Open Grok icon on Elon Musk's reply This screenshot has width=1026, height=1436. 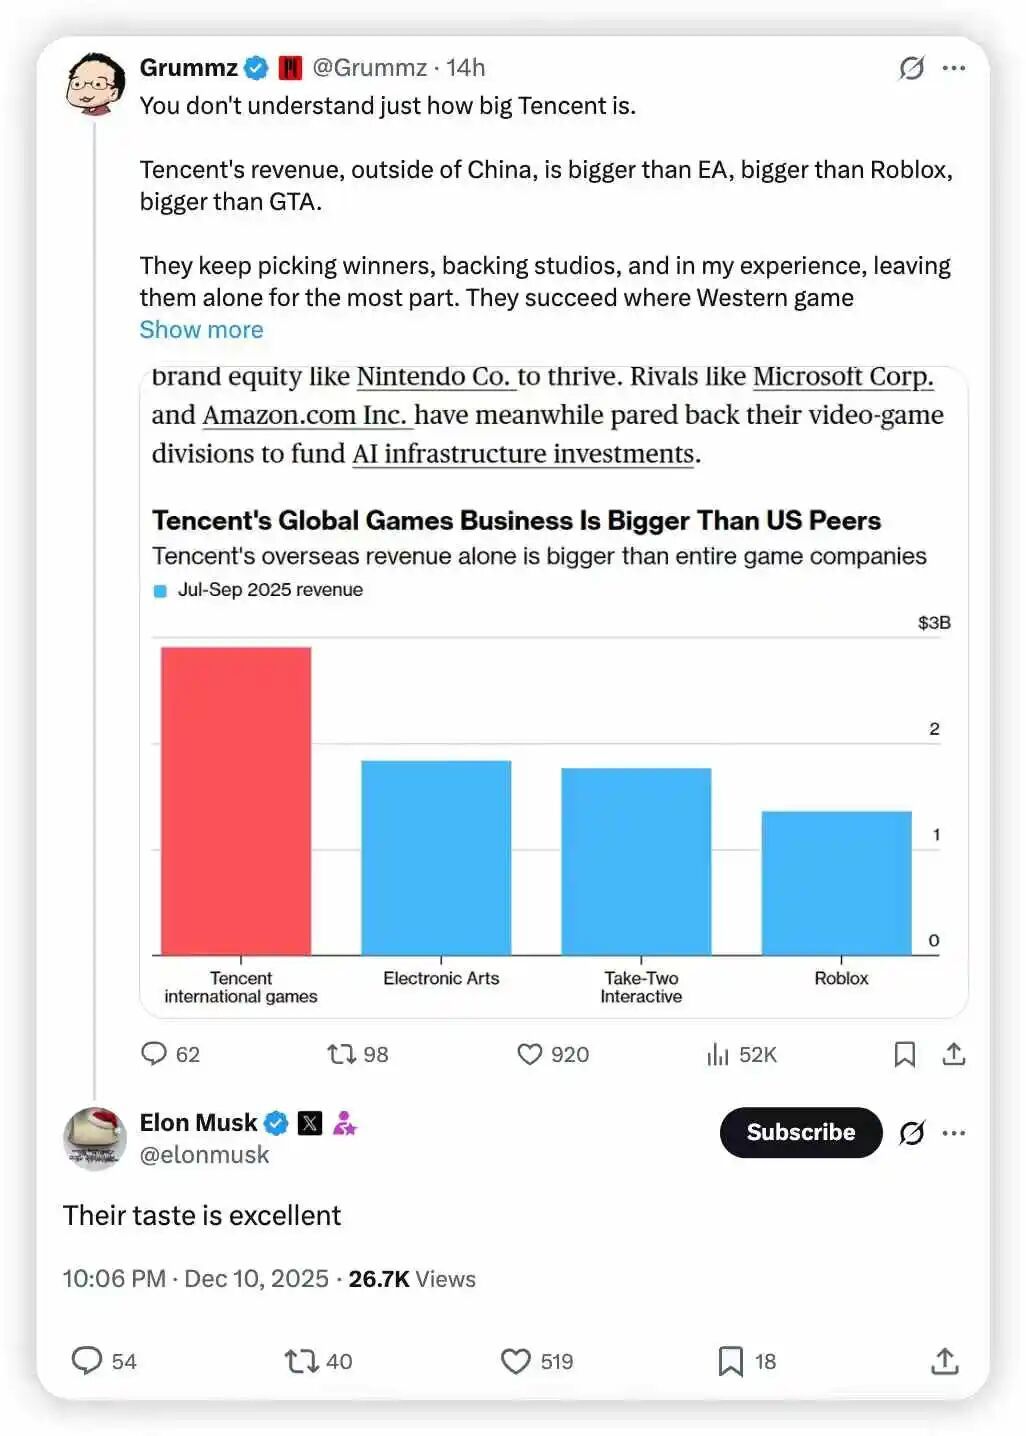coord(911,1133)
